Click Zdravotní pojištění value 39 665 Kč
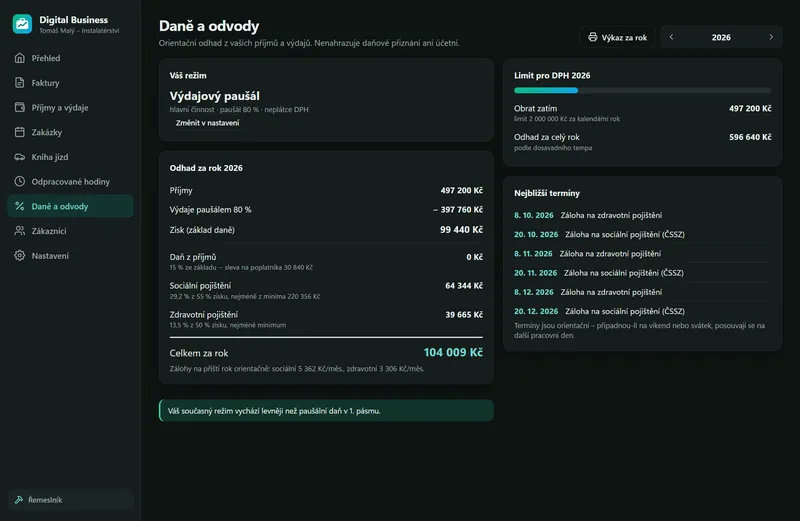 tap(464, 315)
